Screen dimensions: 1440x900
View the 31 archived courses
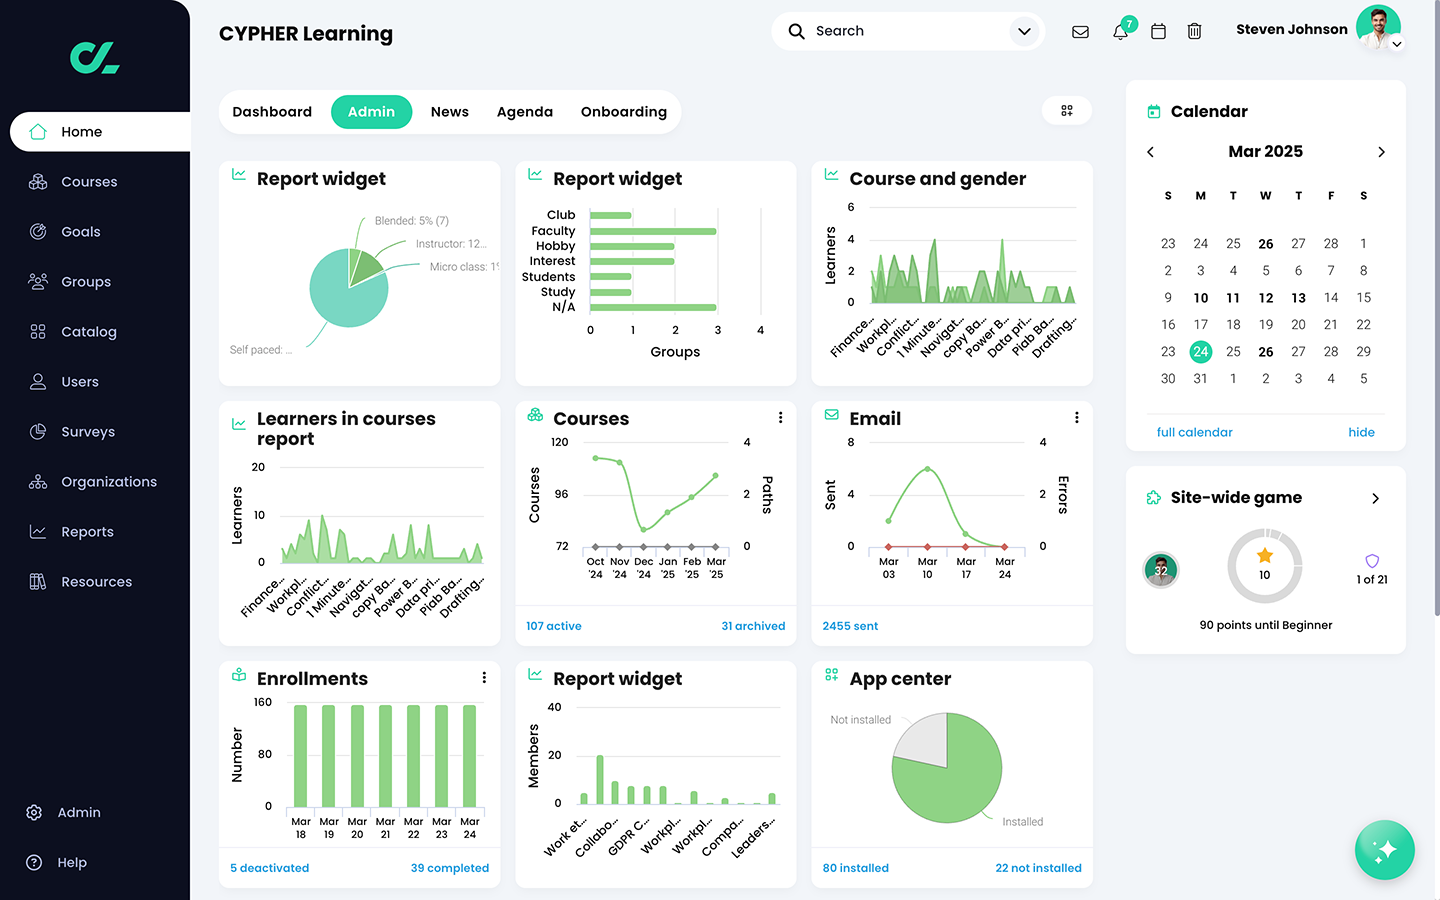coord(753,625)
